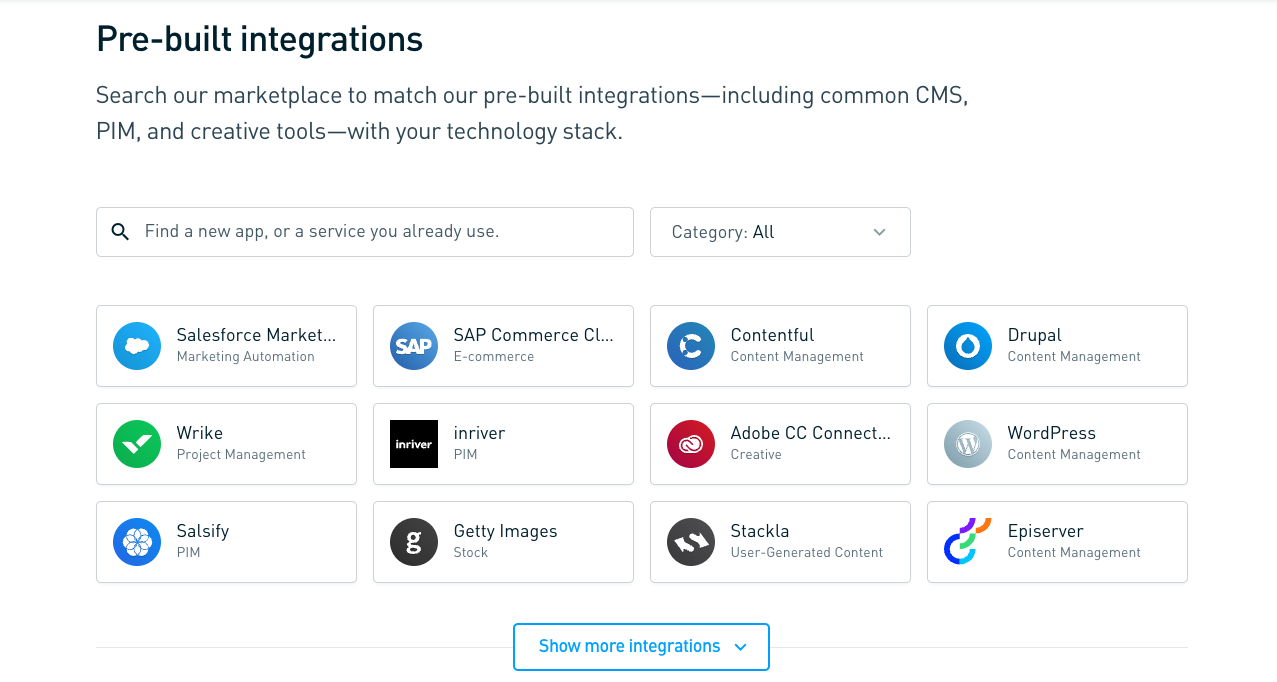Click the inriver black square logo
Screen dimensions: 1277x682
click(x=414, y=444)
